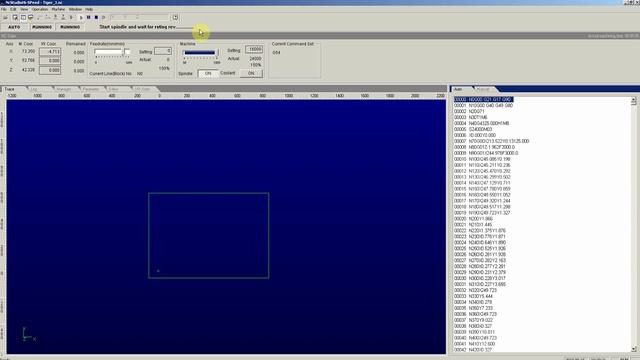This screenshot has width=640, height=360.
Task: Click the lone icon after the greyed toolbar box
Action: [x=175, y=18]
